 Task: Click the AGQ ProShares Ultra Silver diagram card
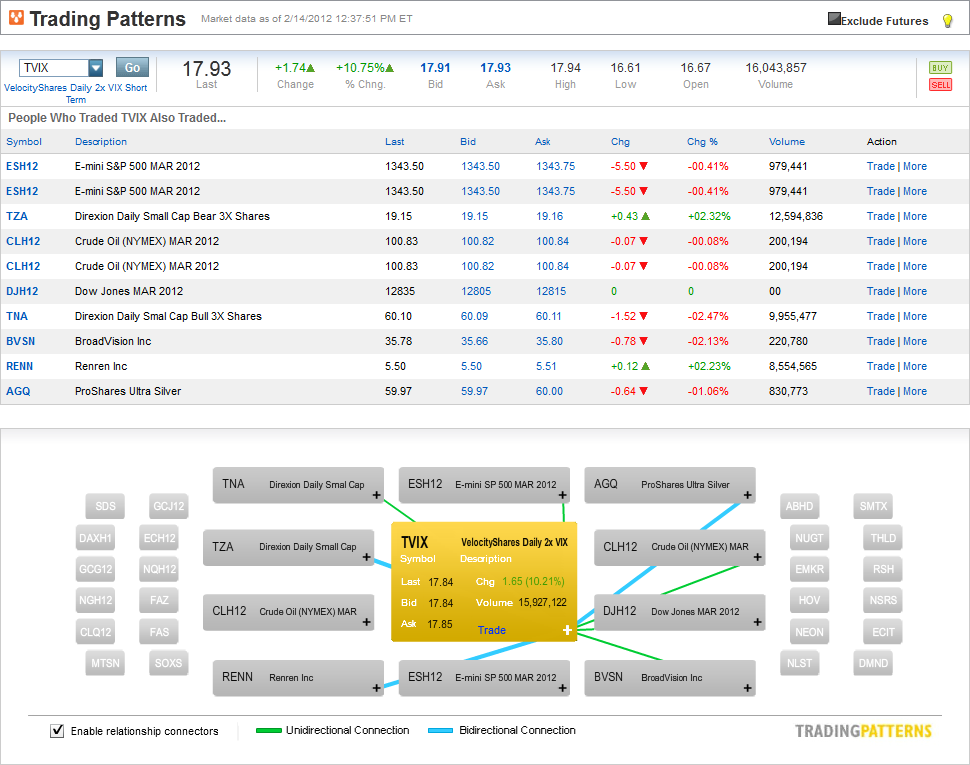[670, 485]
